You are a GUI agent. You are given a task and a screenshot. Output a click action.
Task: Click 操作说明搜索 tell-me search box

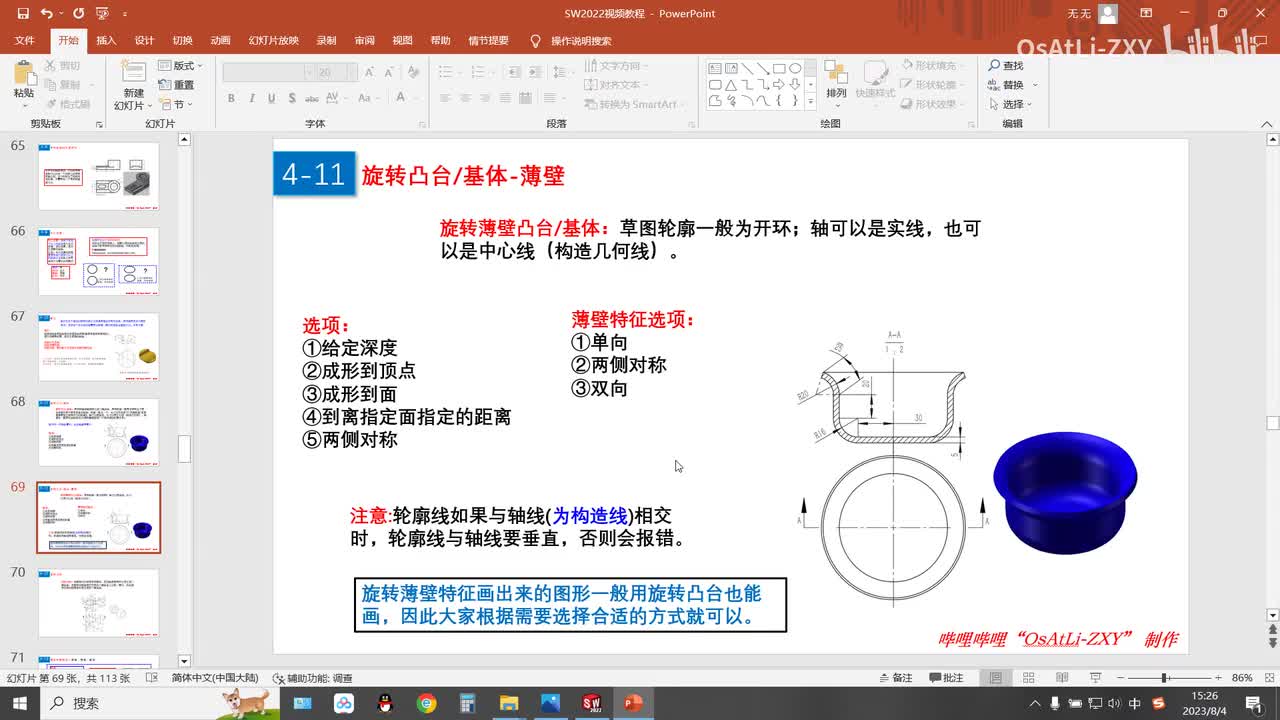tap(580, 41)
